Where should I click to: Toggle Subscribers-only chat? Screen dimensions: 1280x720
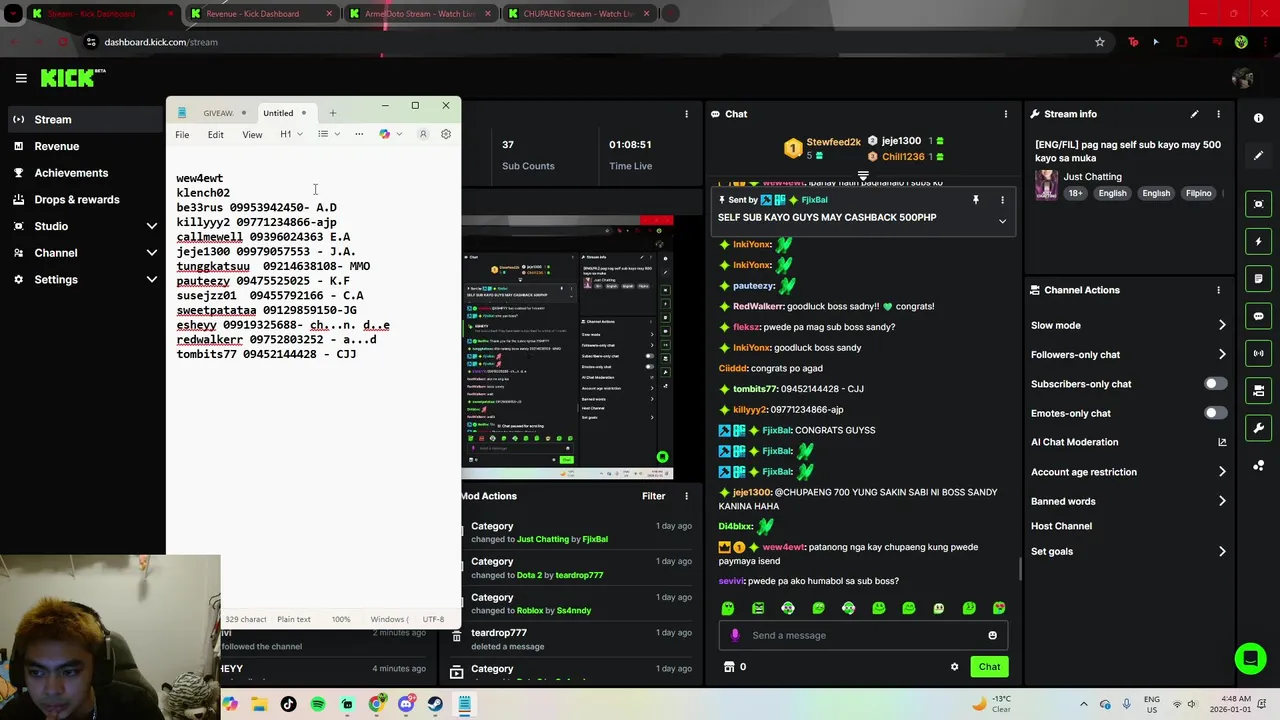click(x=1215, y=384)
